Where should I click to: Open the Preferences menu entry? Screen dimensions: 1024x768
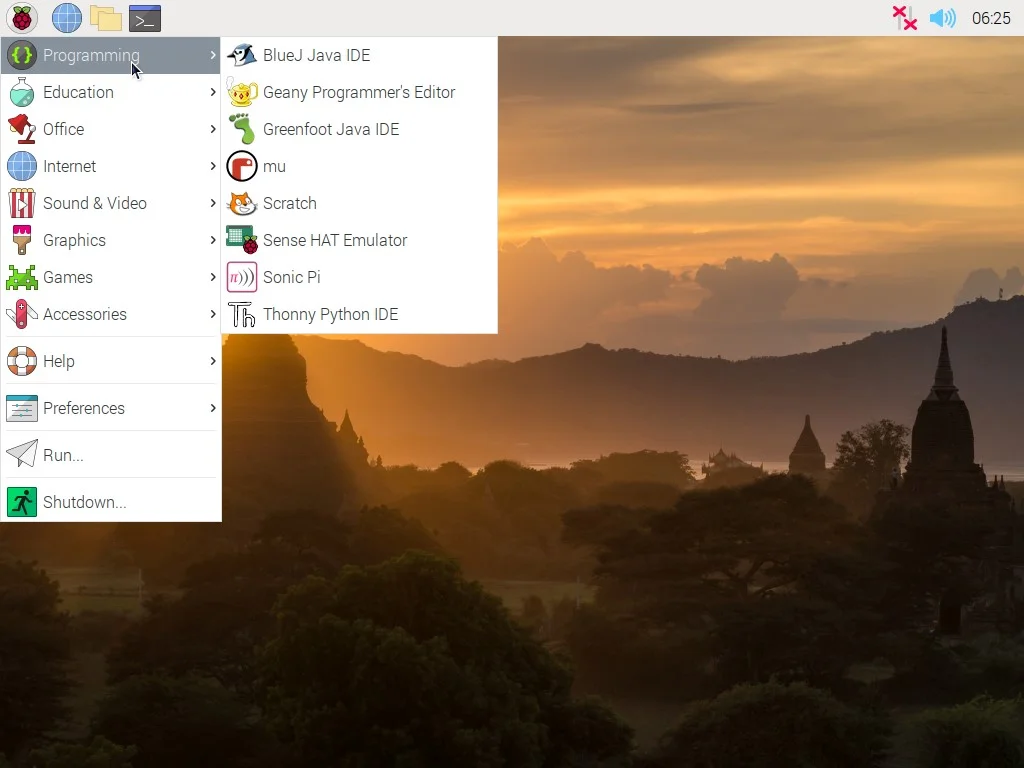tap(111, 408)
